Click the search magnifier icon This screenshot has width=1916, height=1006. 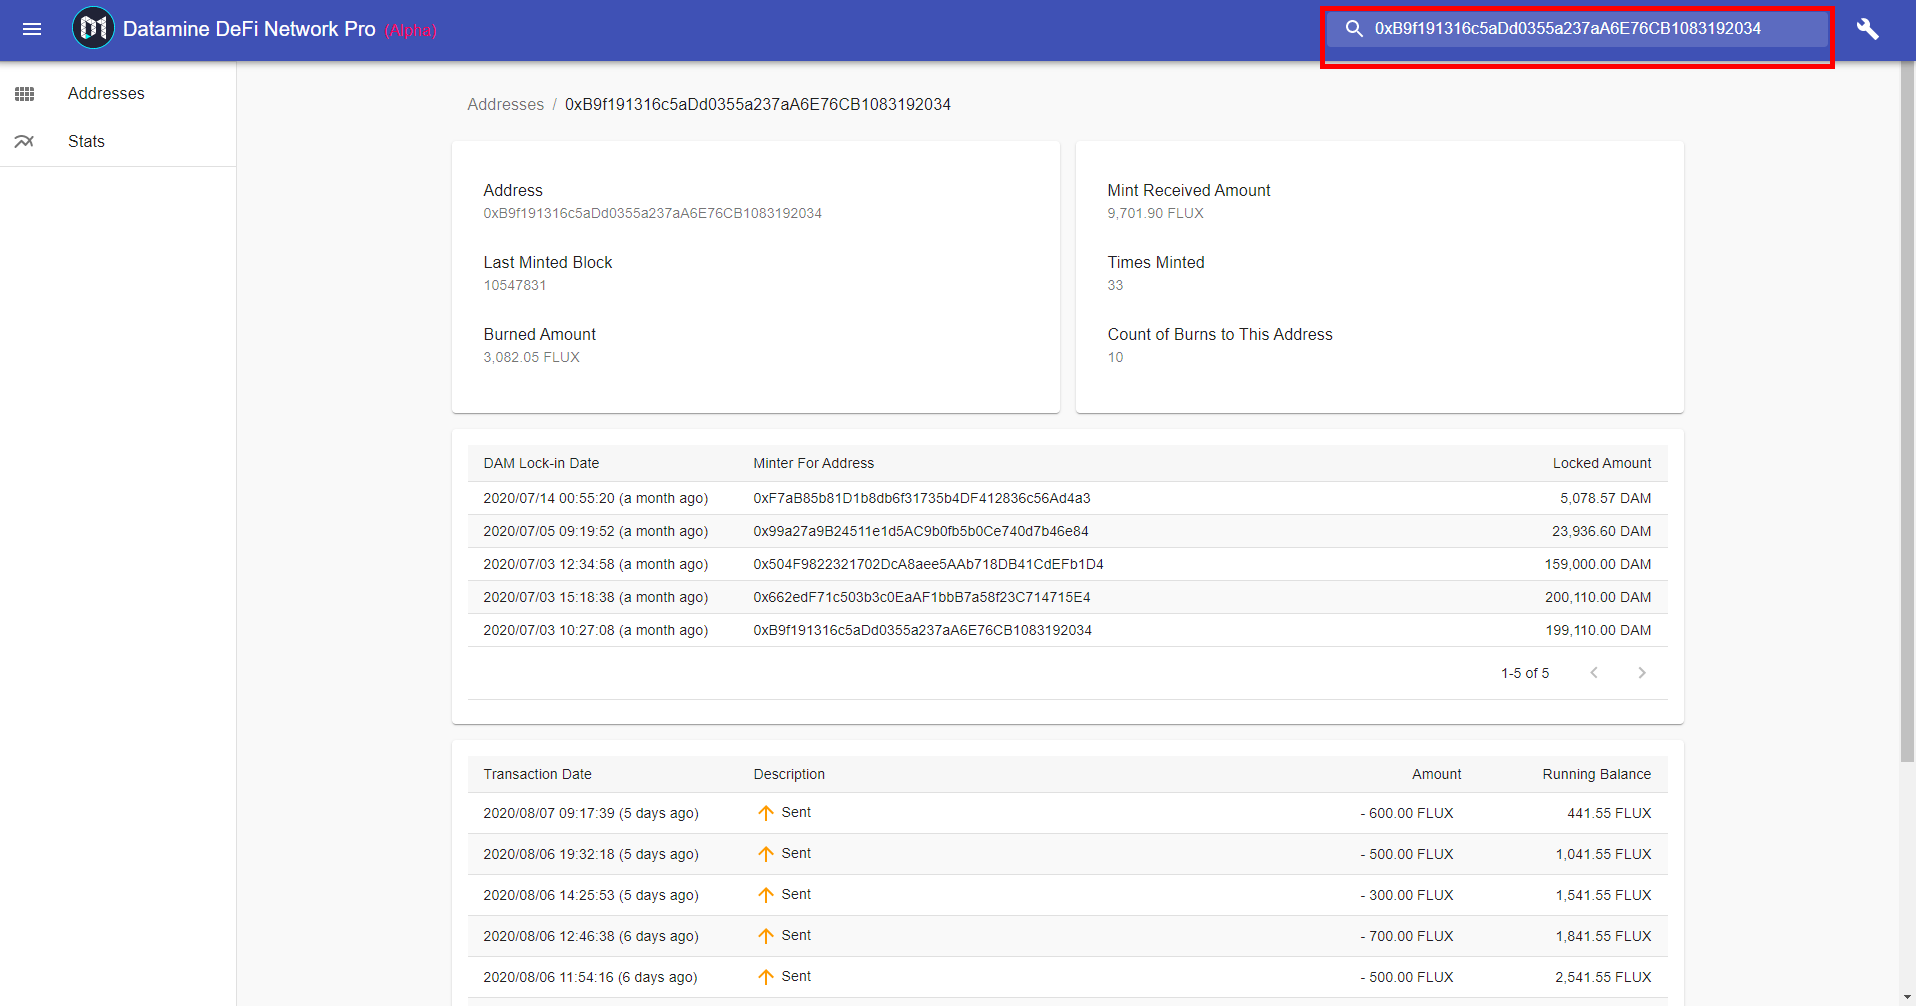pyautogui.click(x=1354, y=29)
